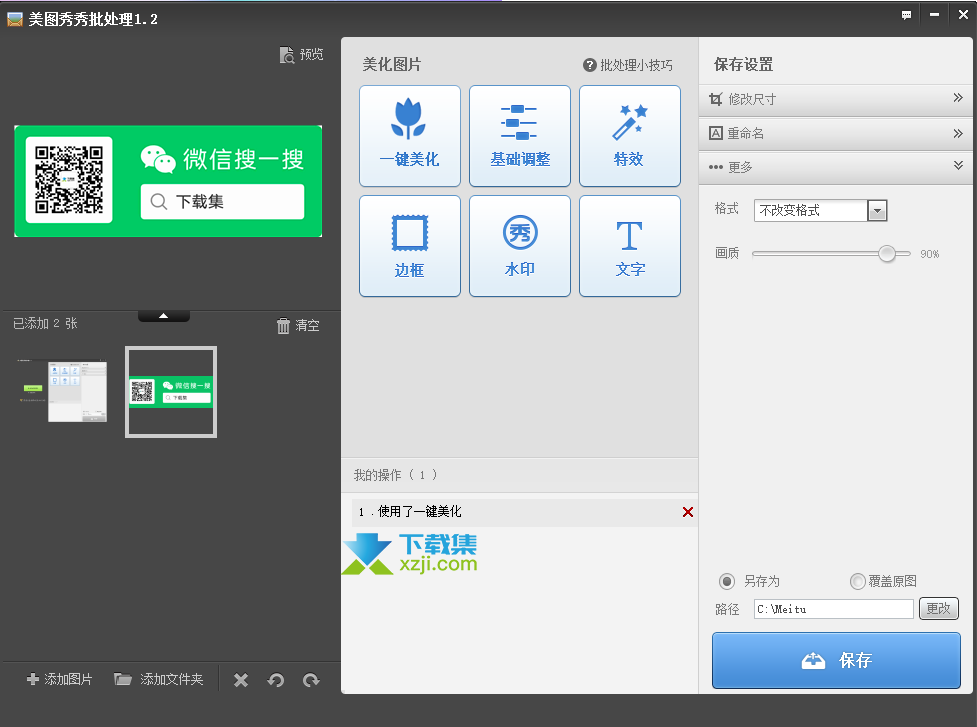The width and height of the screenshot is (977, 727).
Task: Open the 基础调整 basic adjustment tool
Action: click(x=520, y=136)
